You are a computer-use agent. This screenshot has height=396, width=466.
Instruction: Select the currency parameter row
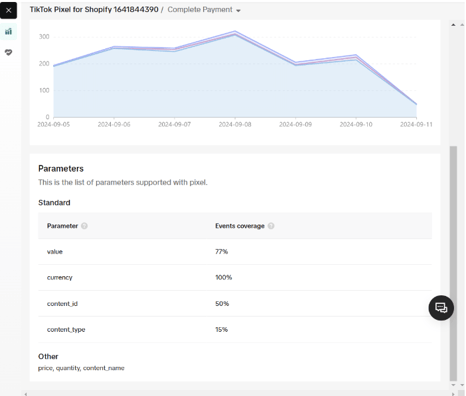235,278
